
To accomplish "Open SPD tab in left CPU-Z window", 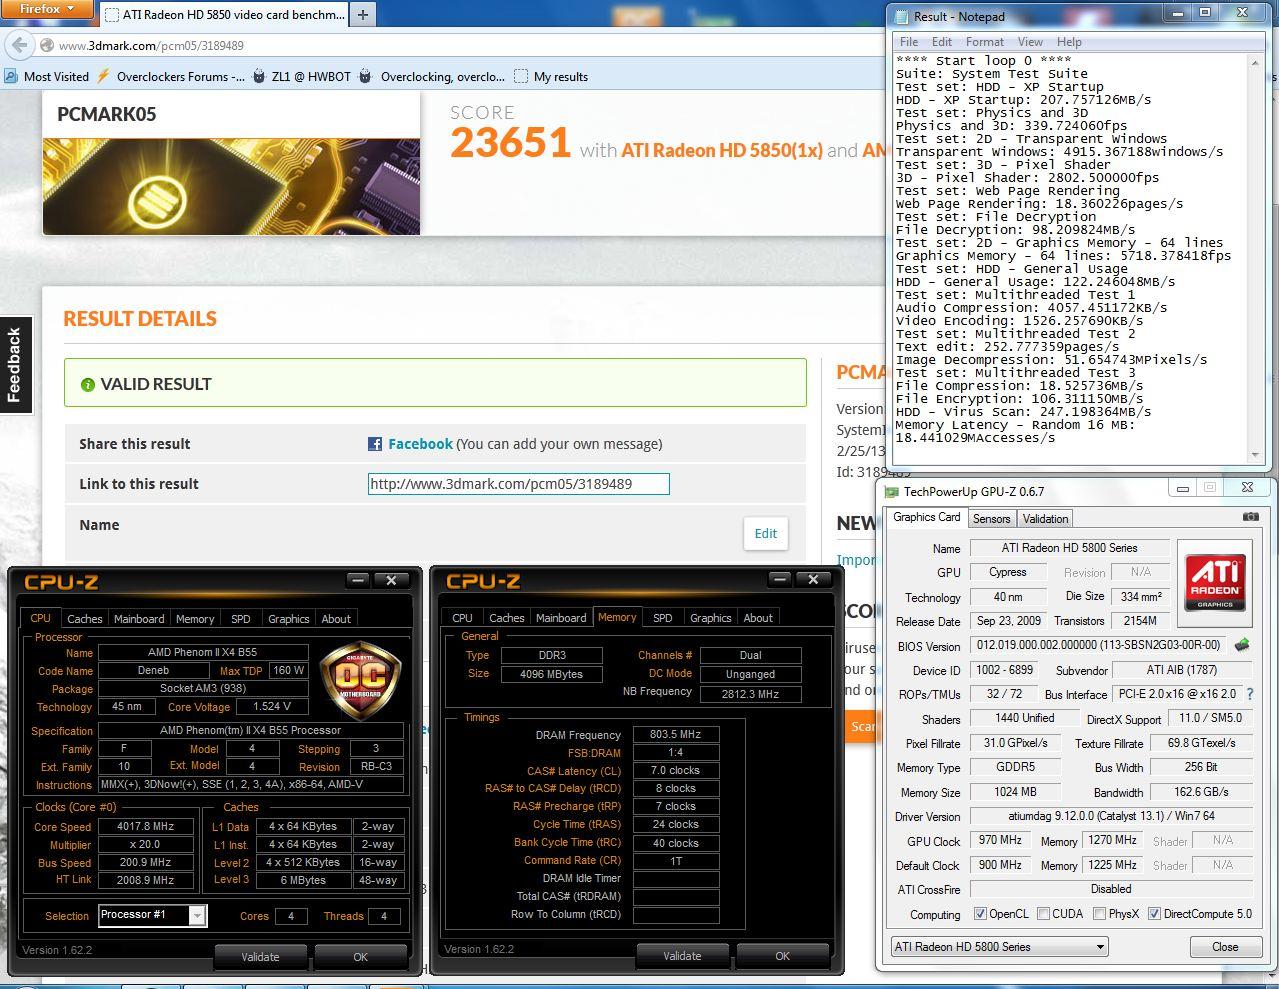I will (241, 619).
